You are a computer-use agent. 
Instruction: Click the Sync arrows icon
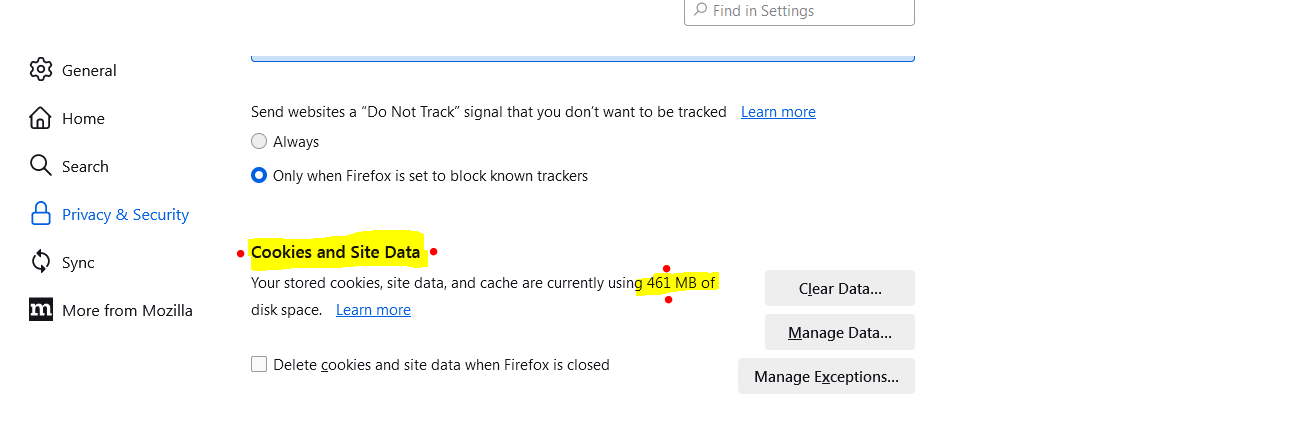(40, 262)
